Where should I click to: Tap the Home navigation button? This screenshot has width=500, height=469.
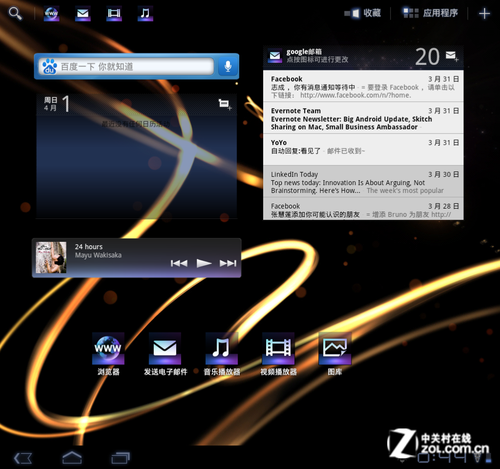[72, 458]
